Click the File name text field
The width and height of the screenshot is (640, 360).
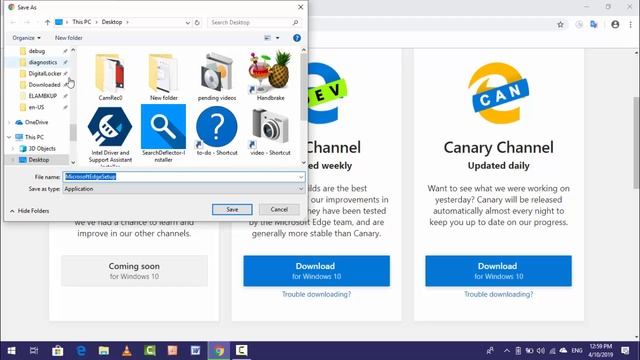181,177
